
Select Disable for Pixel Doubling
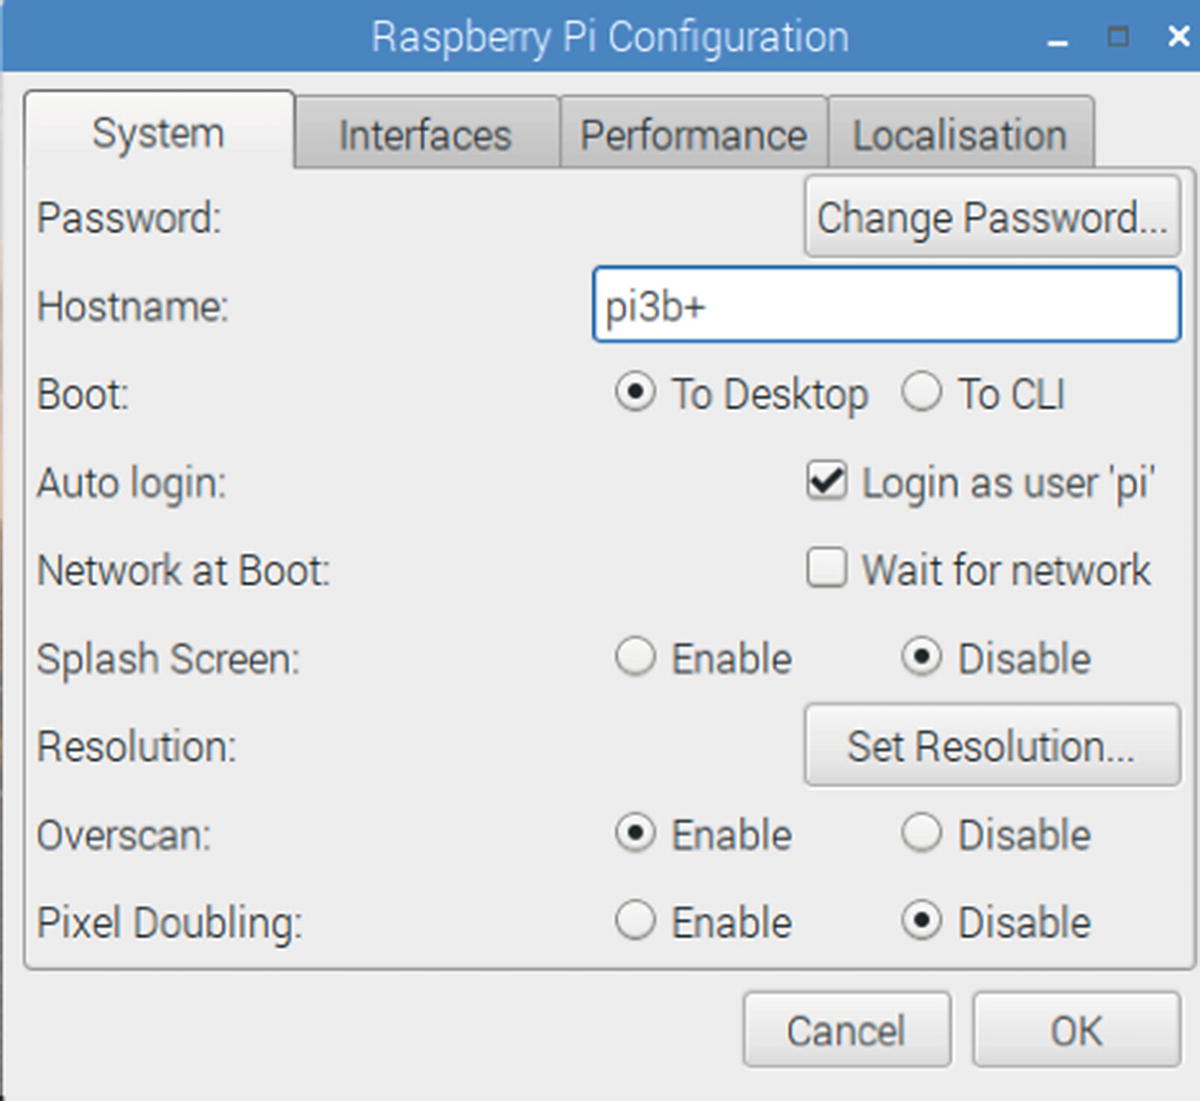click(921, 921)
